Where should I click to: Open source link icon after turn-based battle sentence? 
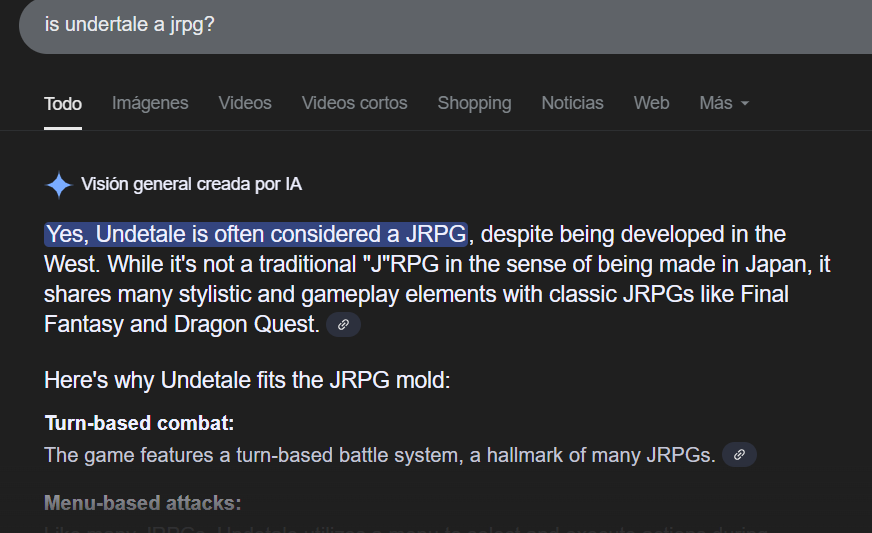point(739,455)
